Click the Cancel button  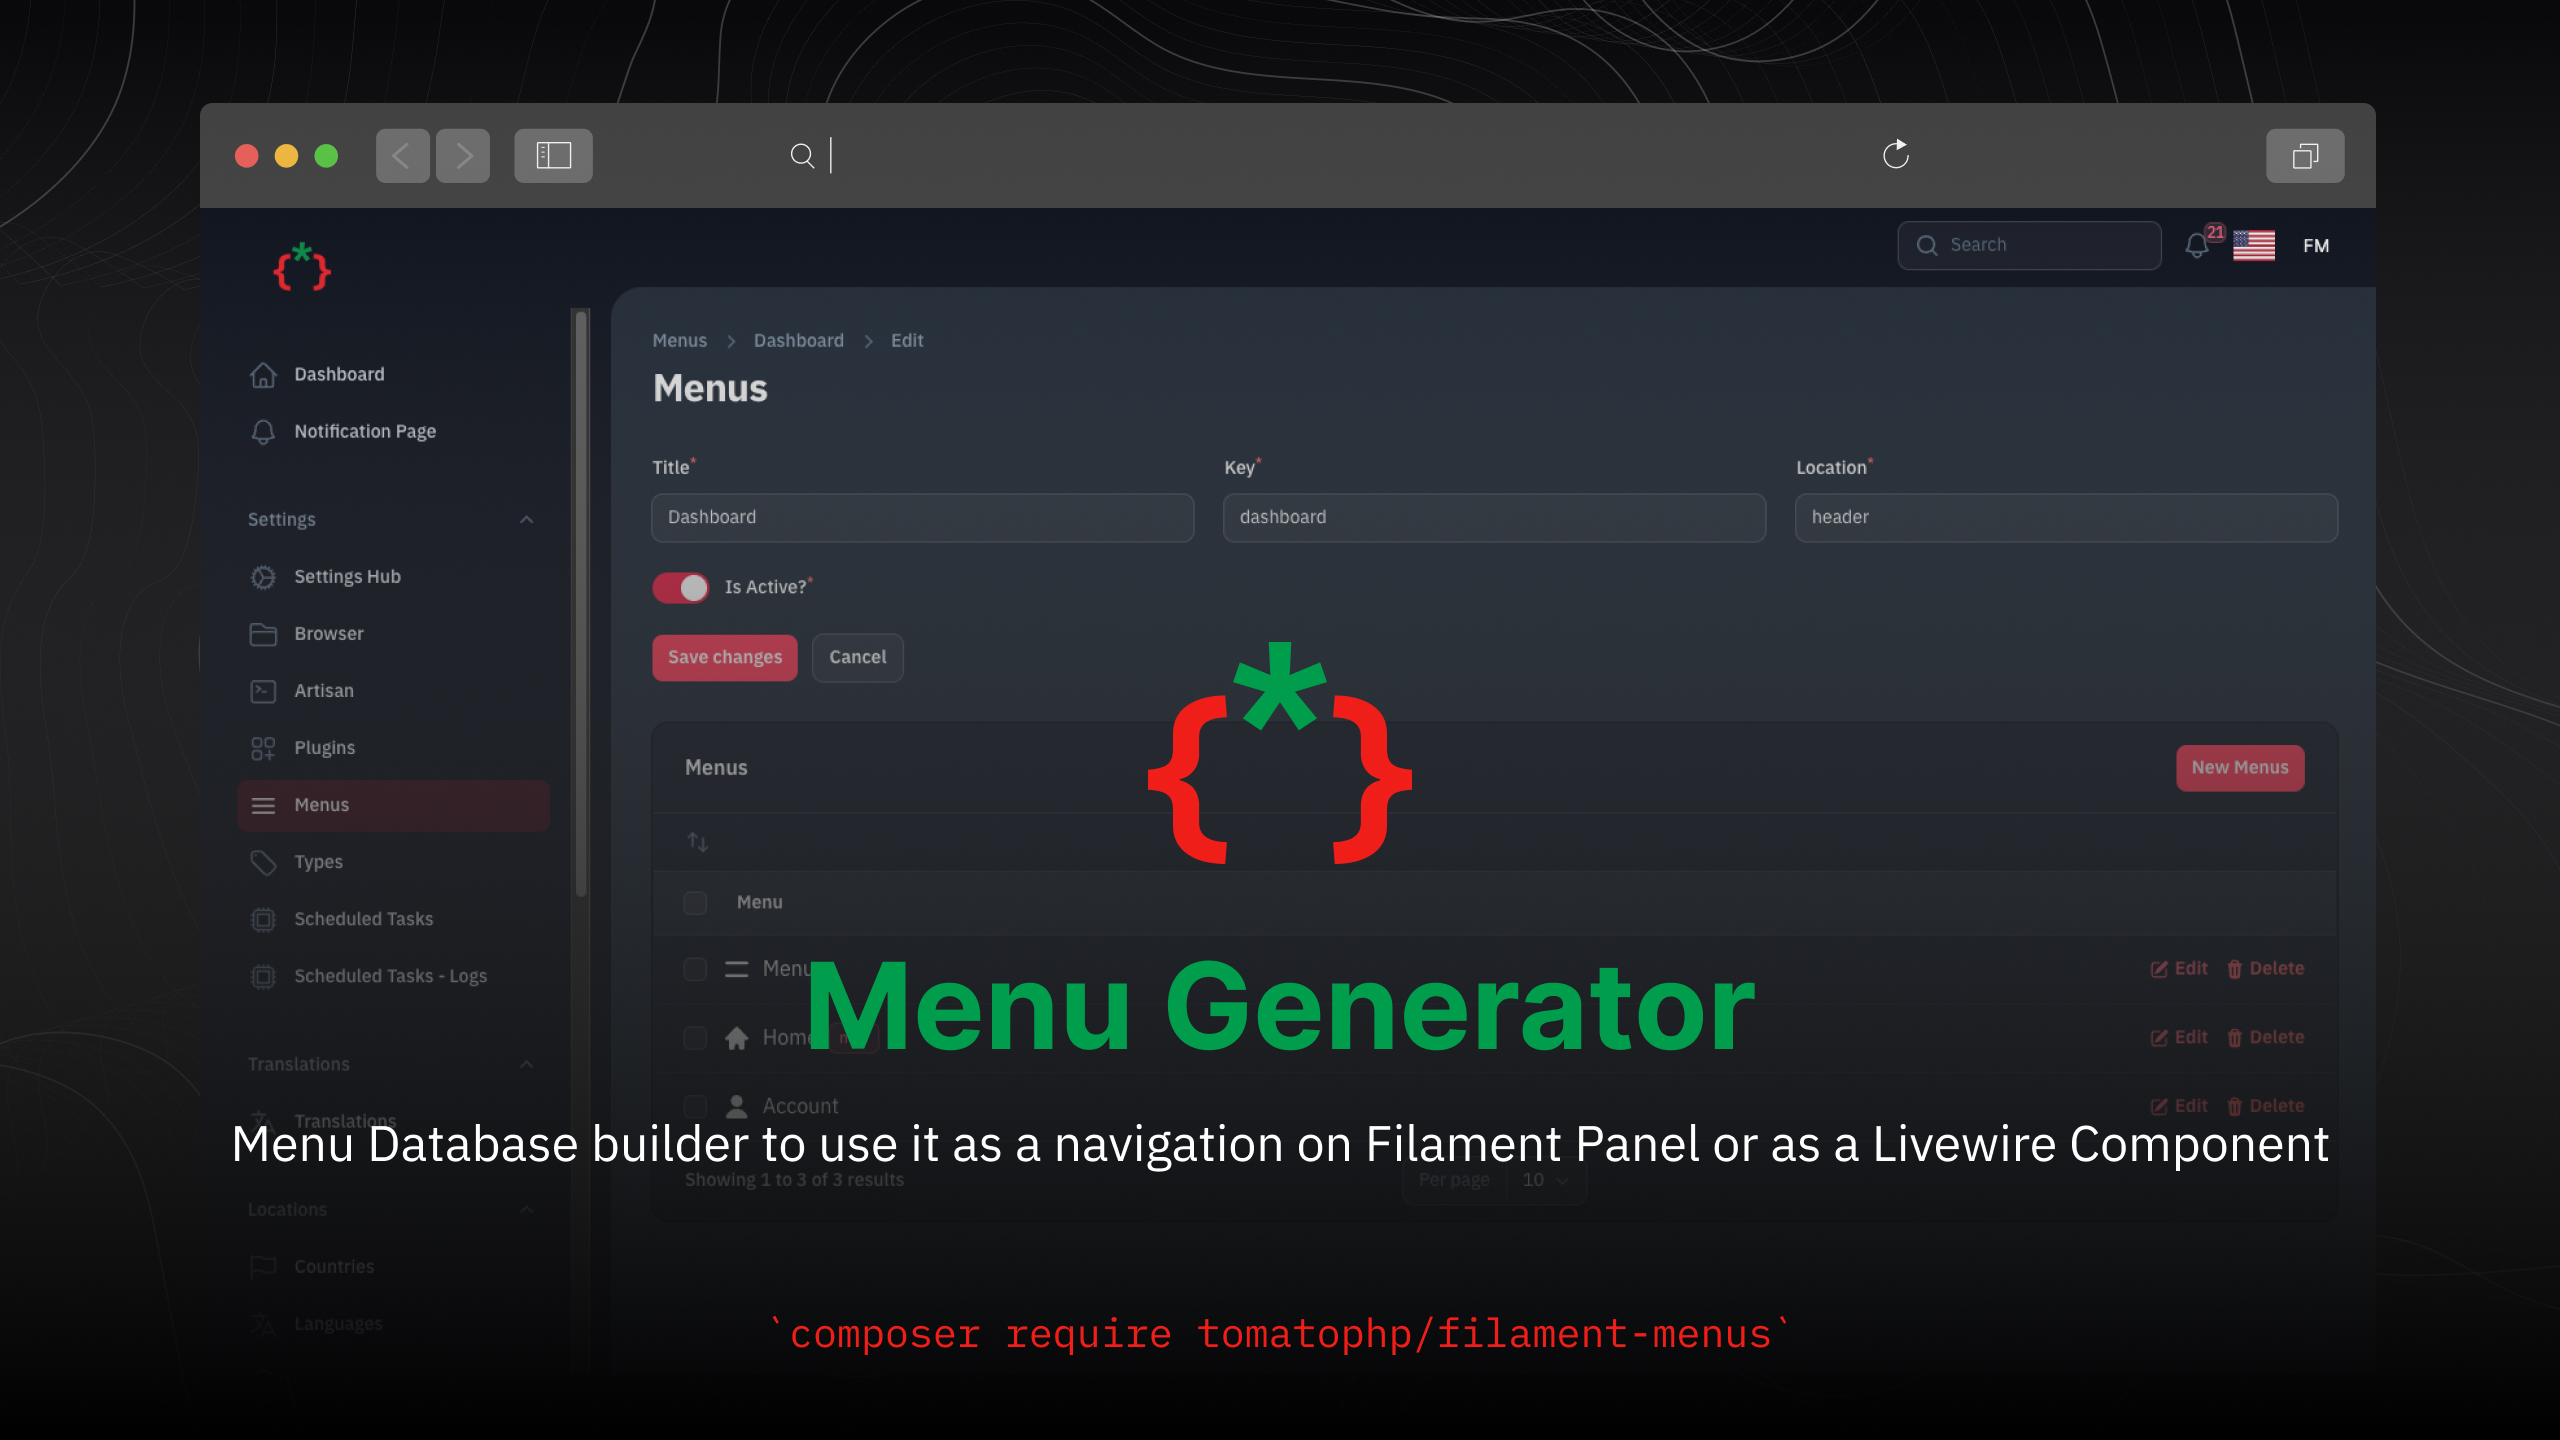tap(856, 656)
